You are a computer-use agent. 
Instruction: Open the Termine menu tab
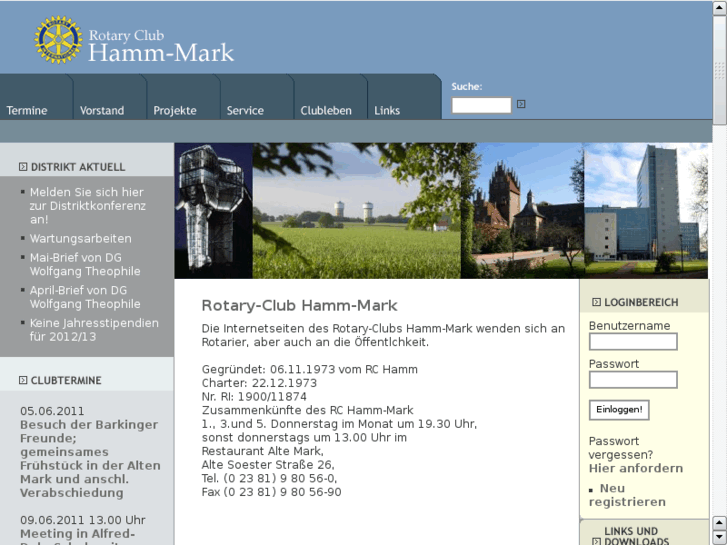(36, 97)
